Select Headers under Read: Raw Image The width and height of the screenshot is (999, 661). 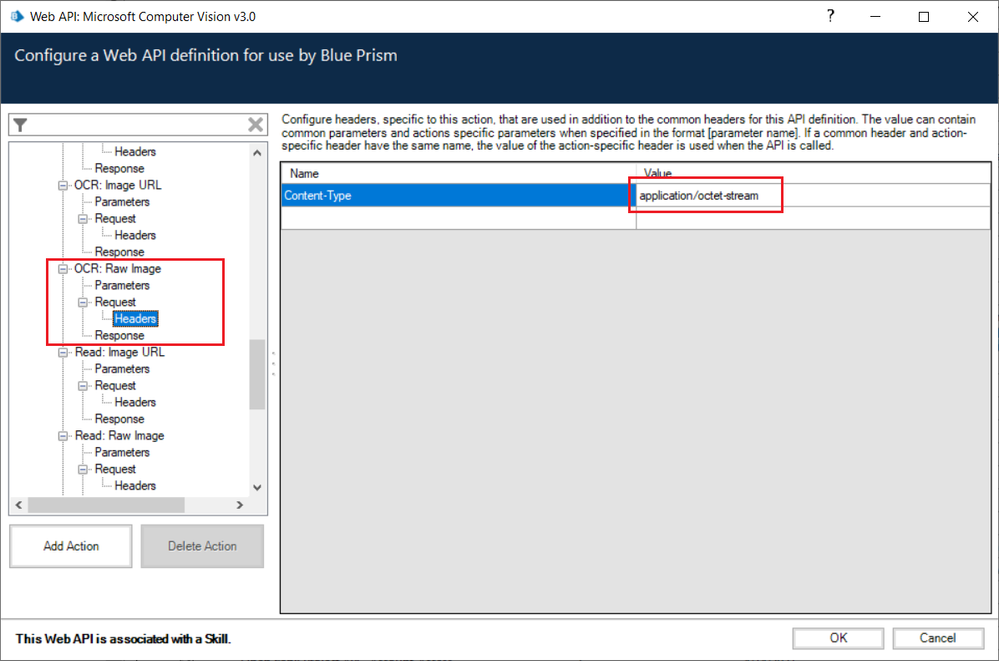tap(135, 486)
